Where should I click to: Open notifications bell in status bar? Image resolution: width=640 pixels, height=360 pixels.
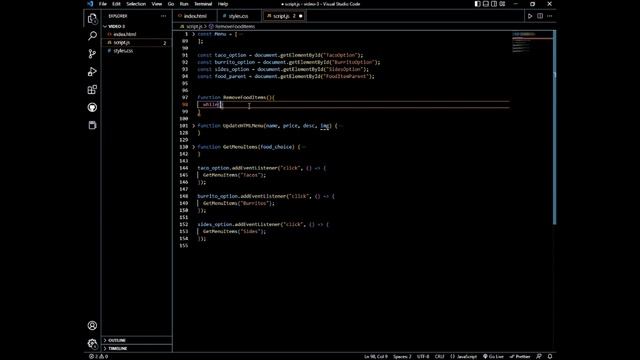tap(550, 356)
